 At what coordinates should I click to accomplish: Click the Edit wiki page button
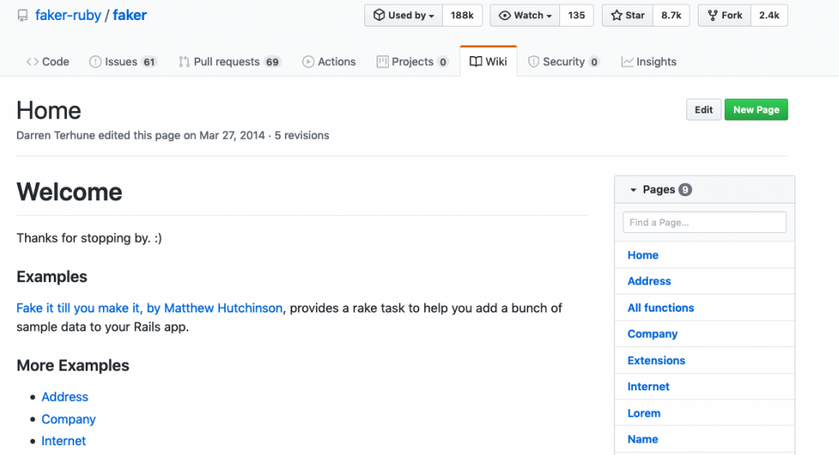coord(704,110)
